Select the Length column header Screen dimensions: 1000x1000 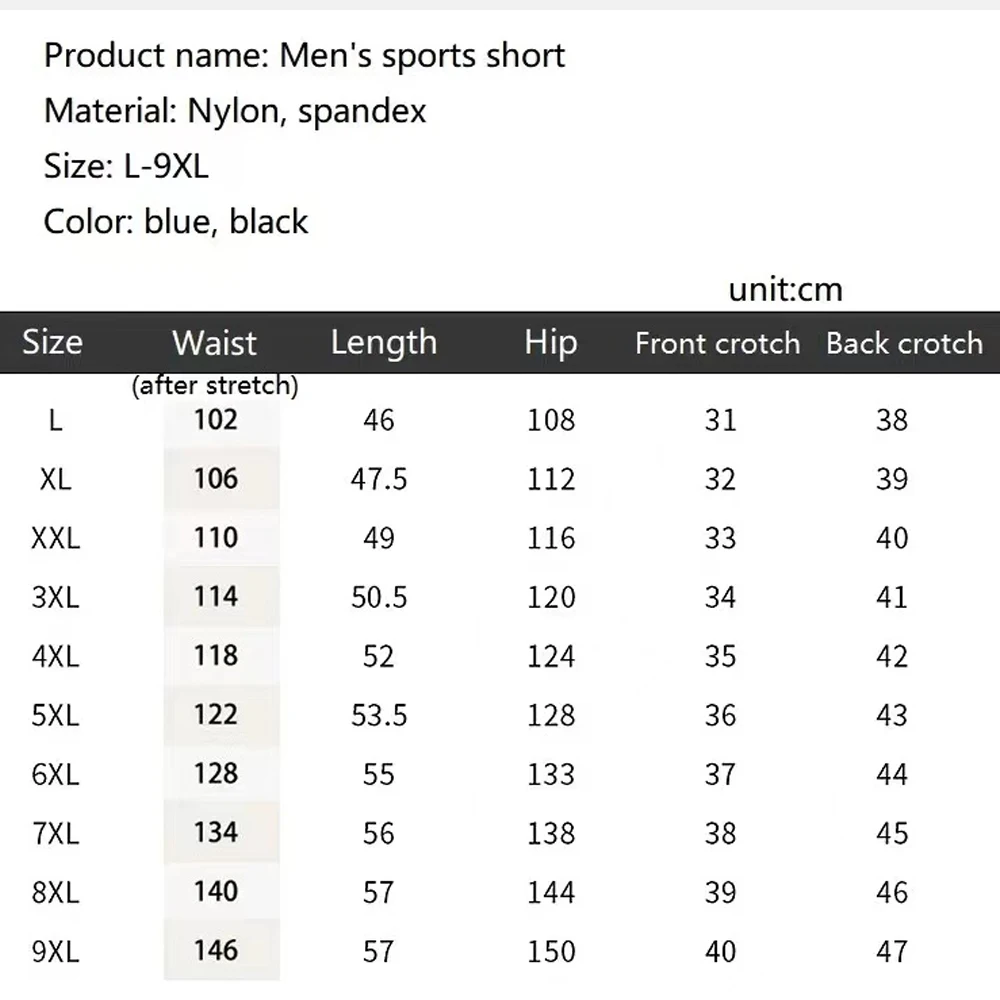click(384, 342)
